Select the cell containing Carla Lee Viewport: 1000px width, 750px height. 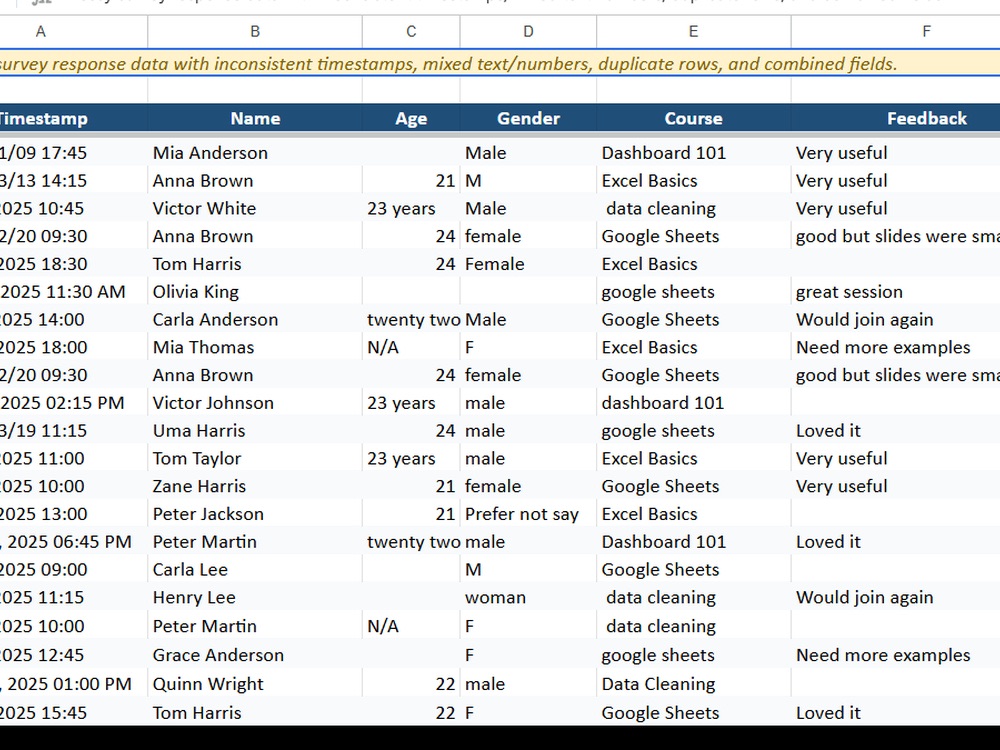click(254, 570)
